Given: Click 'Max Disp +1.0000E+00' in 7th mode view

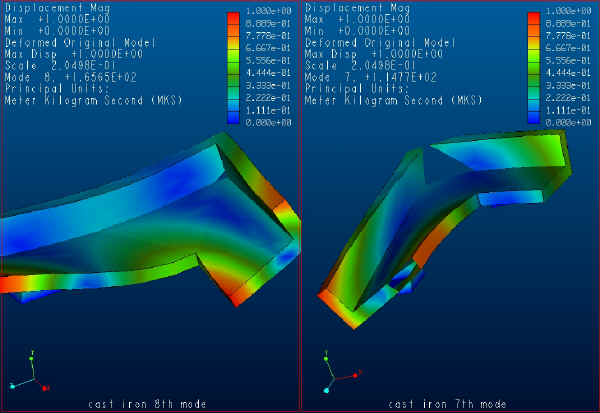Looking at the screenshot, I should (374, 54).
